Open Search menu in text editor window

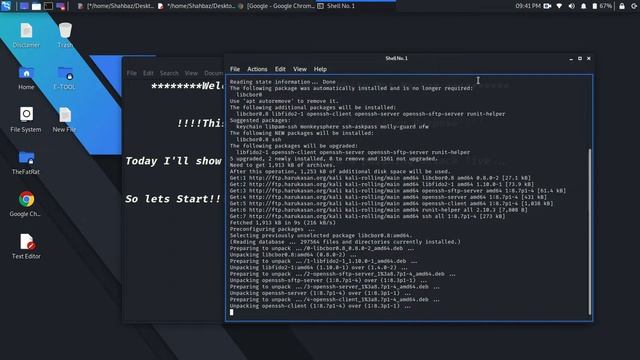(169, 73)
